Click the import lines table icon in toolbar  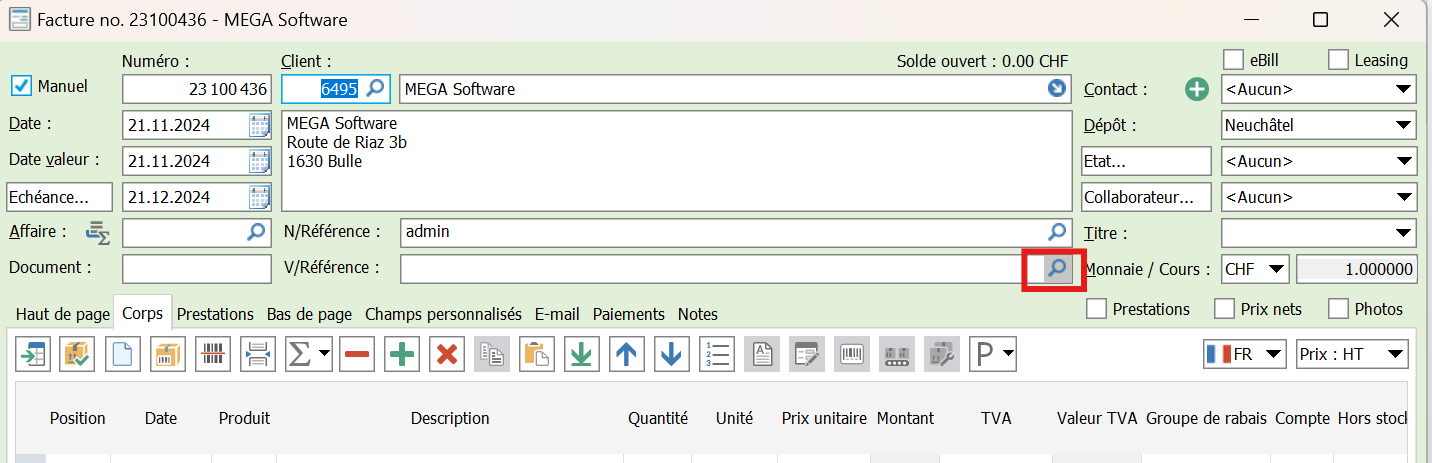(33, 354)
